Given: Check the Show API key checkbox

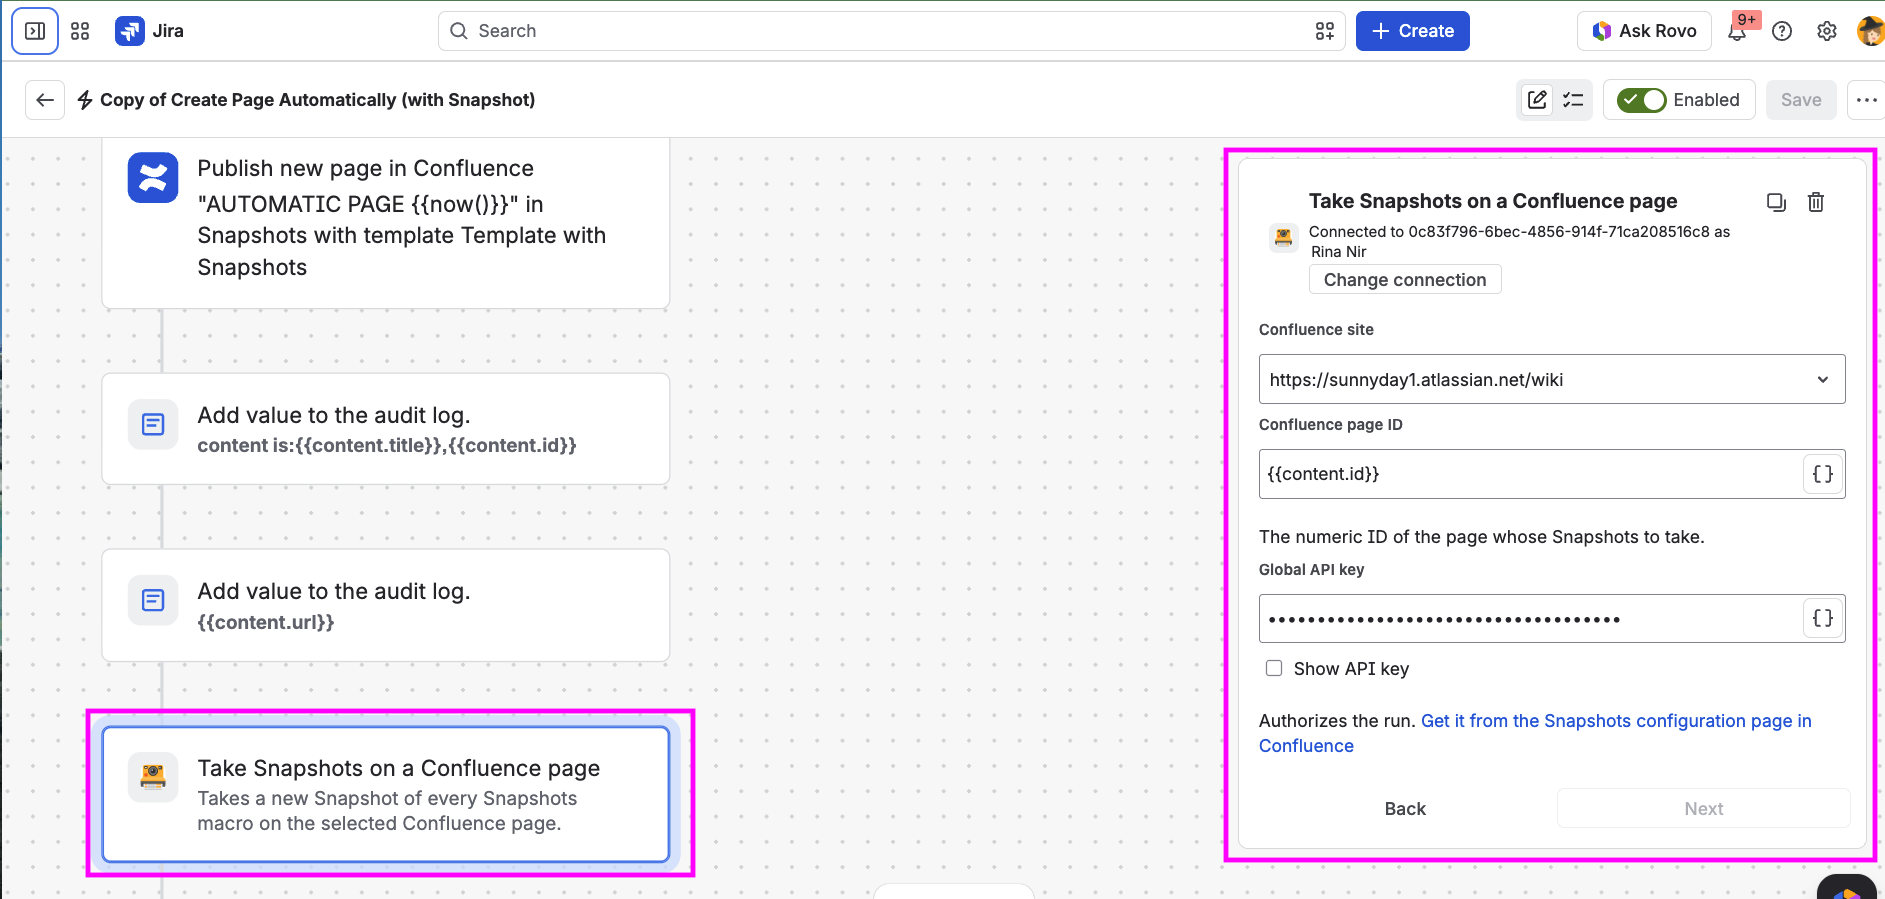Looking at the screenshot, I should point(1274,668).
